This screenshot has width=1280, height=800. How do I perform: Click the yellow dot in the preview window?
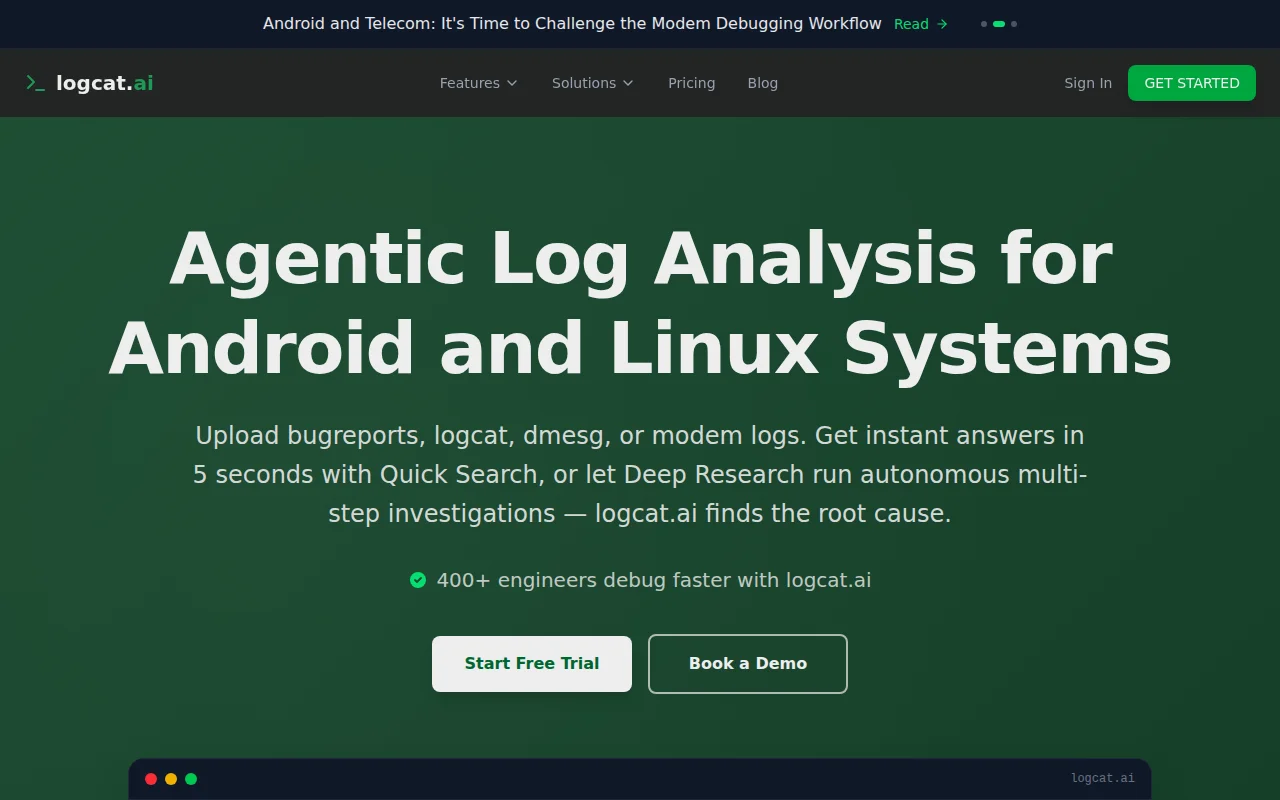(171, 779)
